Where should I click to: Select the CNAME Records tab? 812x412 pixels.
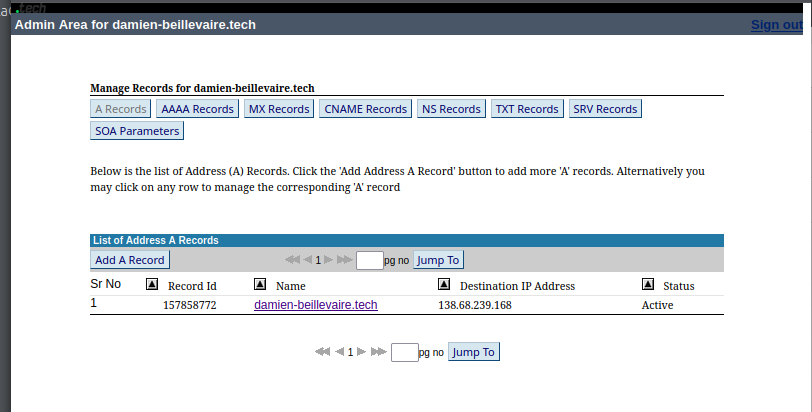tap(365, 109)
